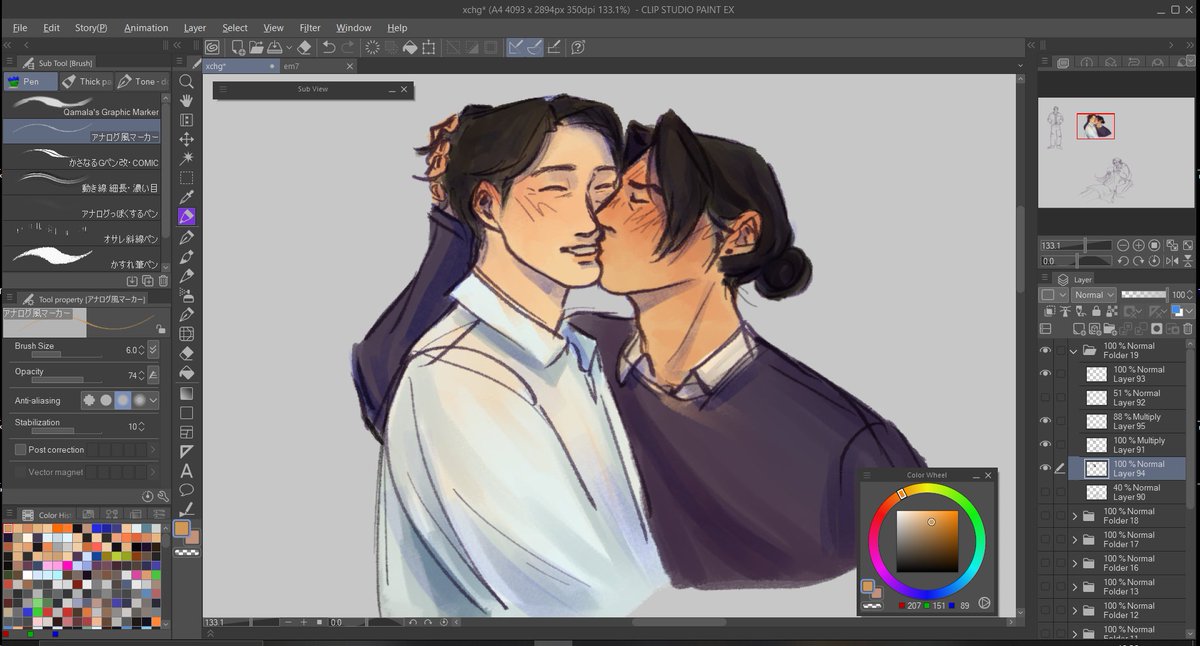Open the Layer menu
The height and width of the screenshot is (646, 1200).
tap(195, 28)
